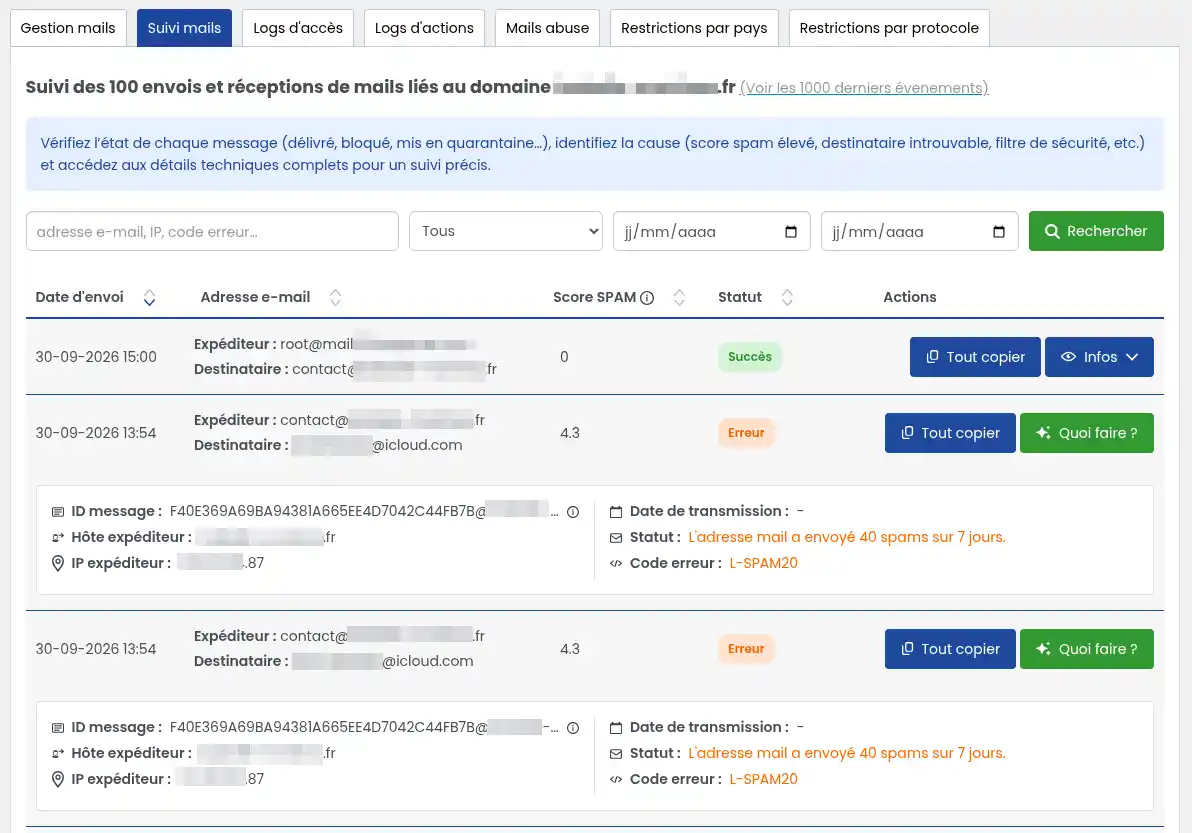Screen dimensions: 1192x833
Task: Click Score SPAM info icon
Action: 647,298
